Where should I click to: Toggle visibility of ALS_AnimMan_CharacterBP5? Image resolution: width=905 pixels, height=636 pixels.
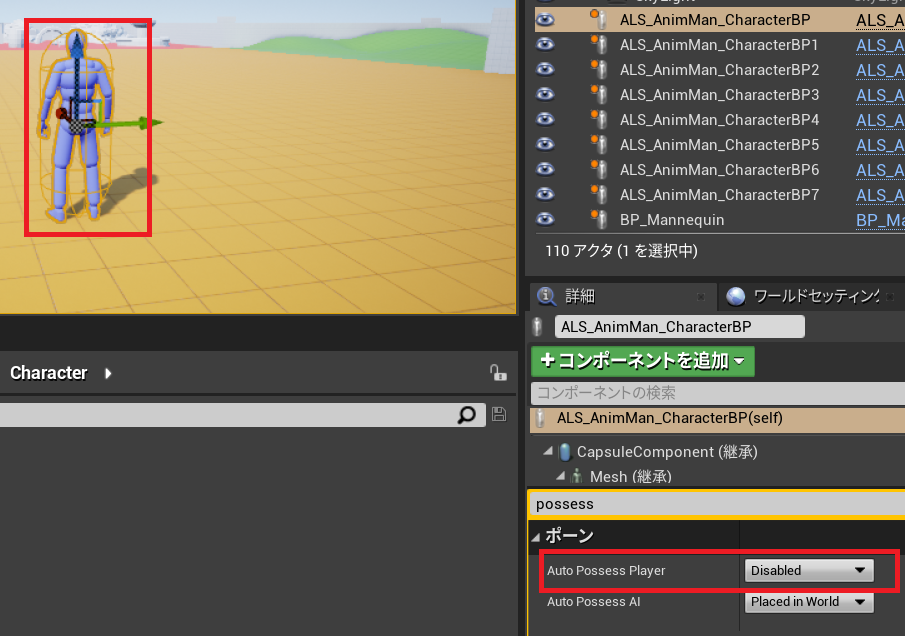tap(545, 144)
